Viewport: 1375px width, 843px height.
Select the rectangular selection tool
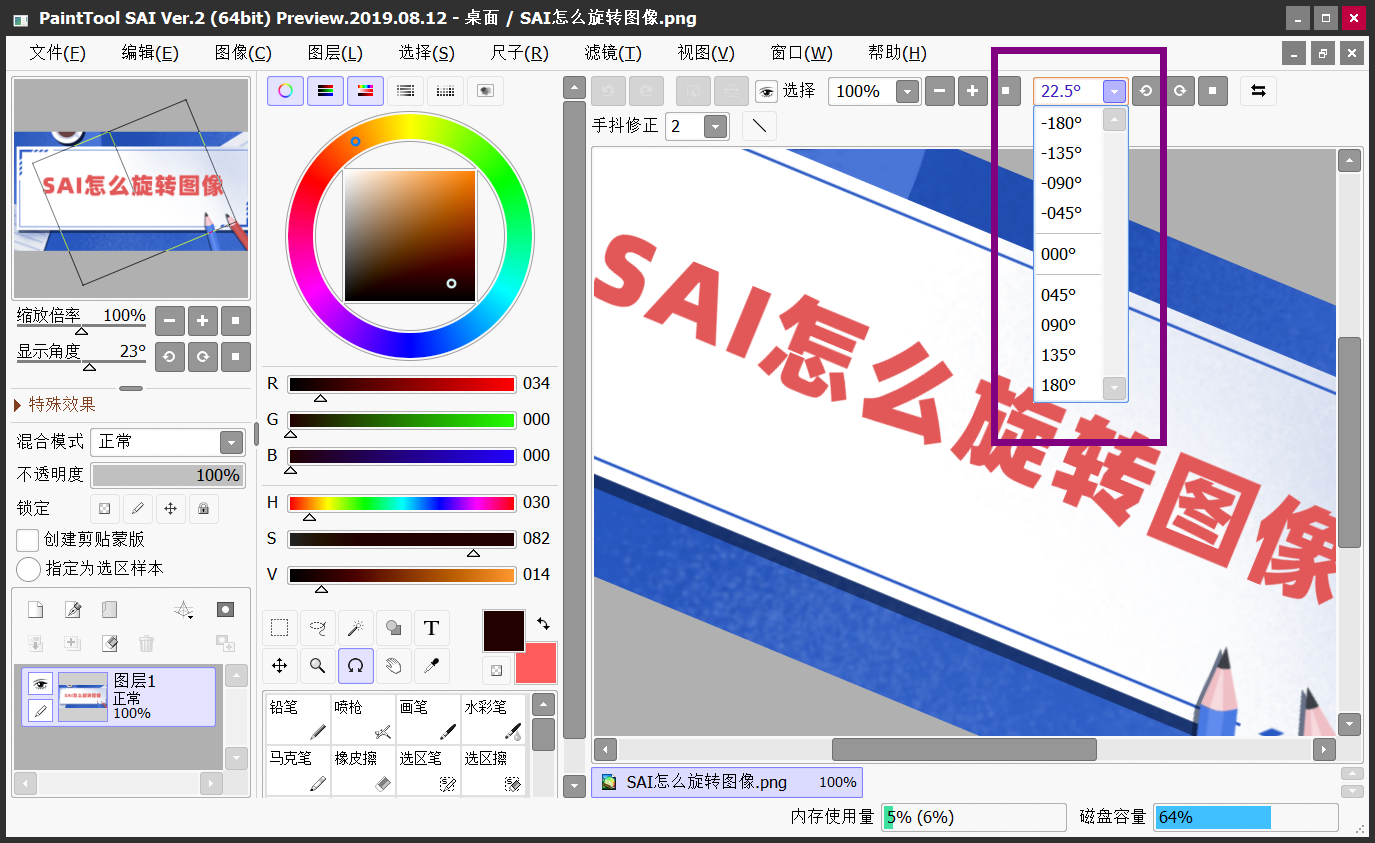click(x=280, y=628)
